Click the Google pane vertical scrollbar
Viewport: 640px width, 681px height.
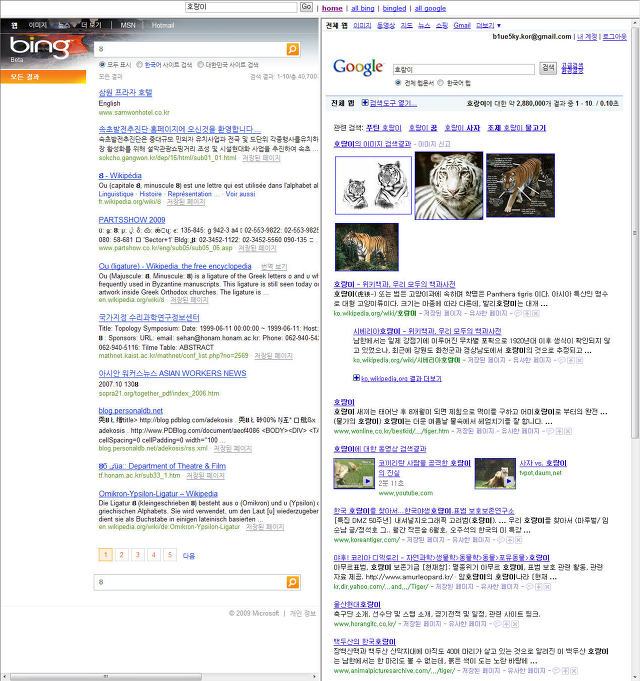(x=635, y=232)
